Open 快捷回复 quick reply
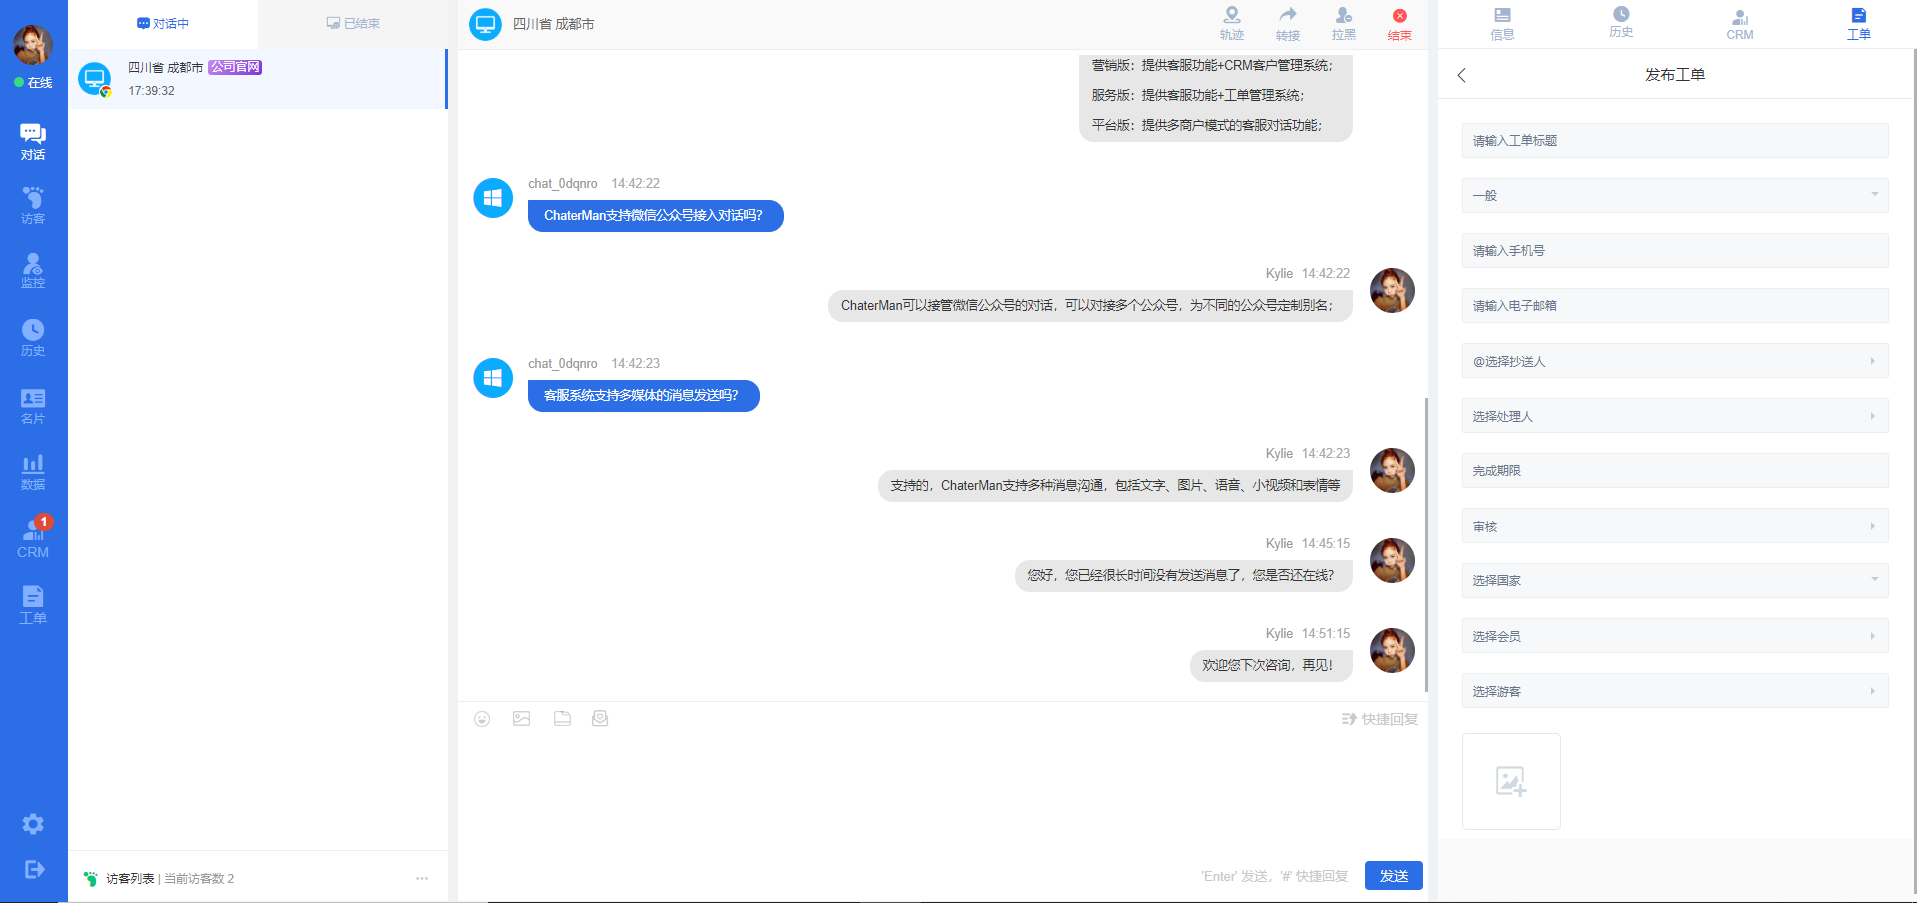Screen dimensions: 1917x903 (x=1380, y=719)
